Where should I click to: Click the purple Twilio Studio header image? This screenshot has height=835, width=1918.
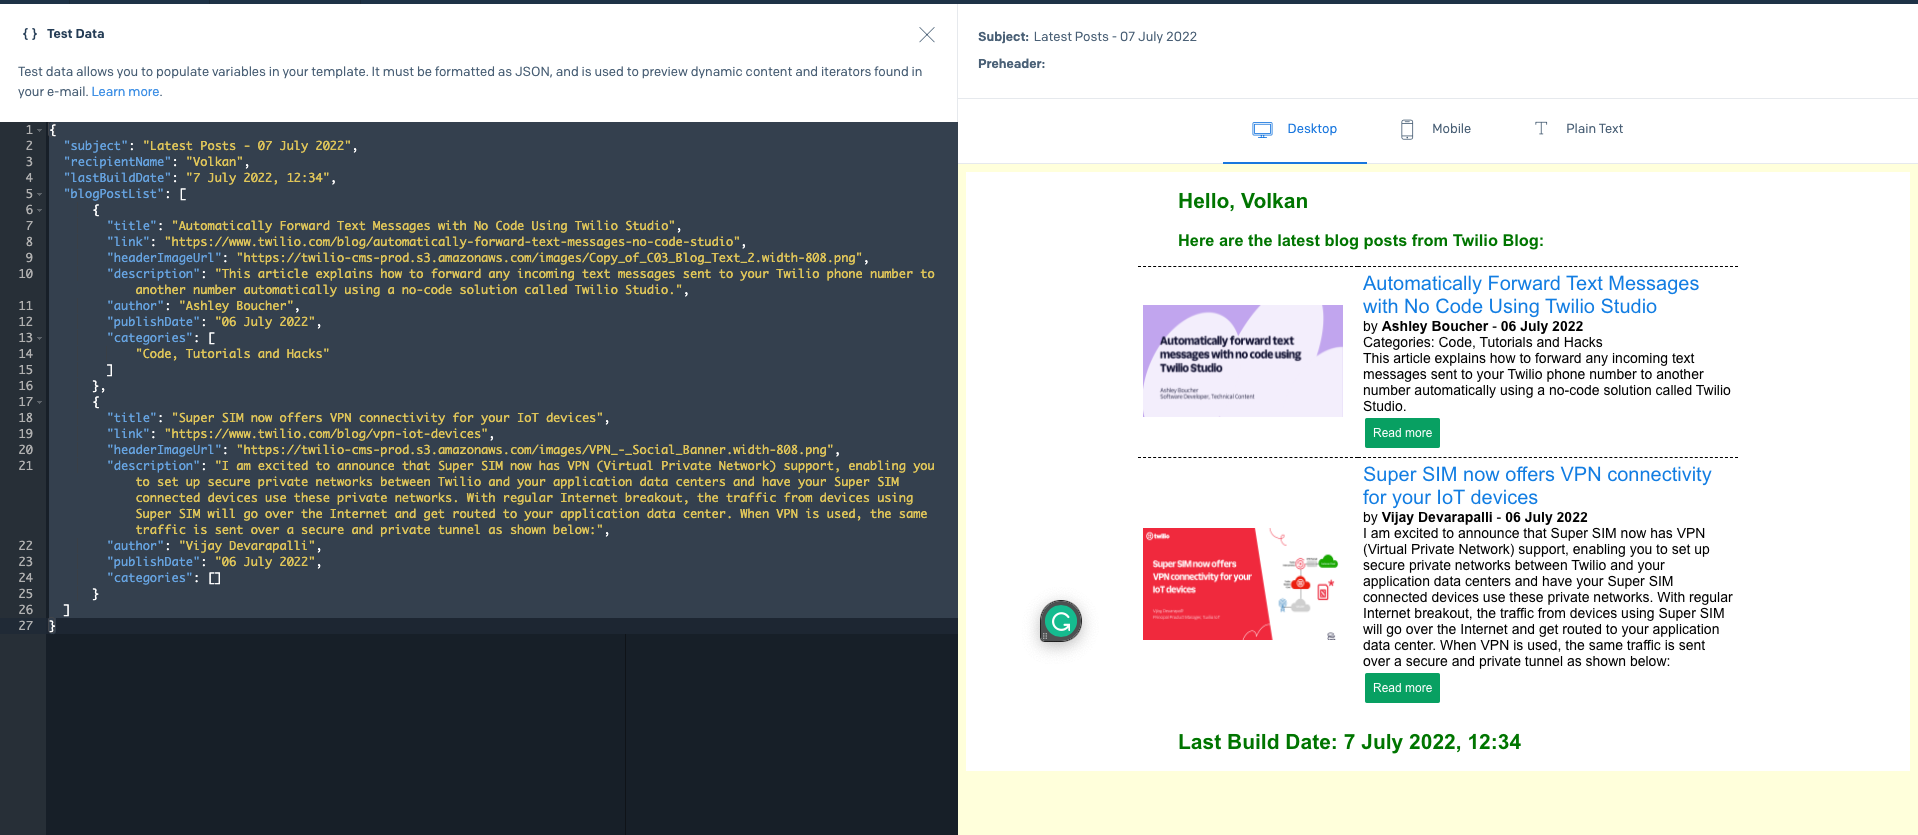1243,361
